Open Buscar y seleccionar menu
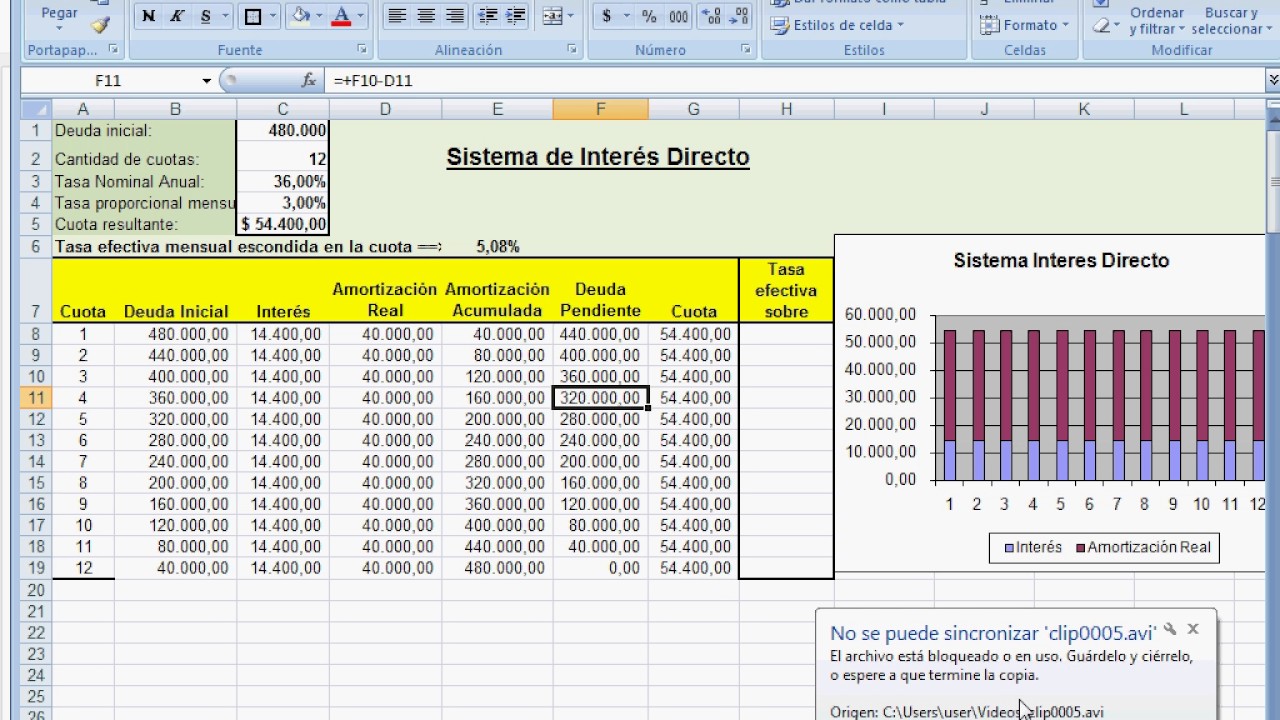Viewport: 1280px width, 720px height. (1230, 21)
